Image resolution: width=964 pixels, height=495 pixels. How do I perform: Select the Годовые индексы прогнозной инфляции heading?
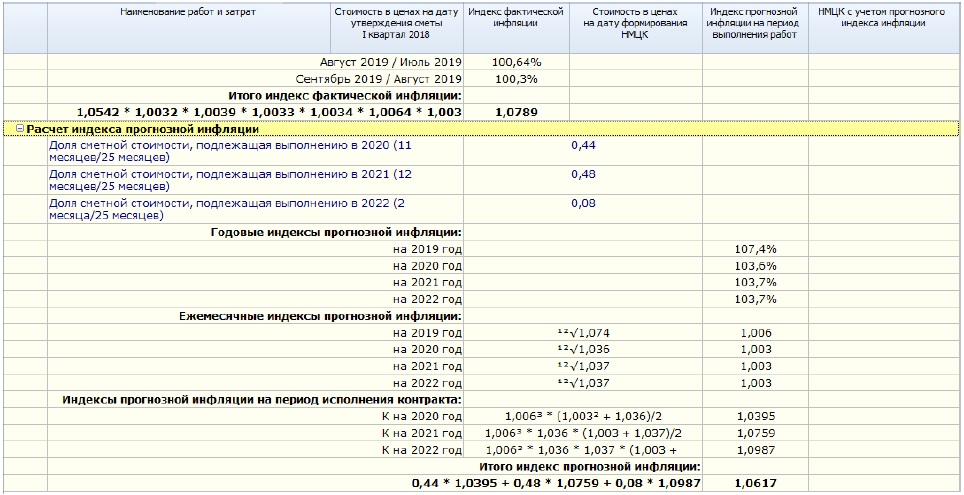(336, 232)
